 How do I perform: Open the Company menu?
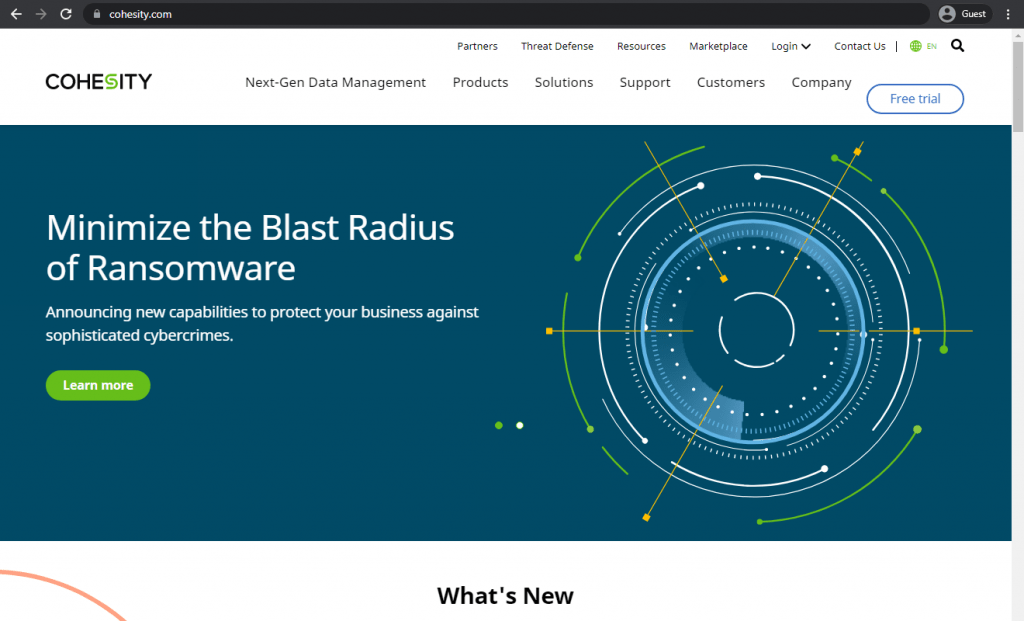pos(822,83)
